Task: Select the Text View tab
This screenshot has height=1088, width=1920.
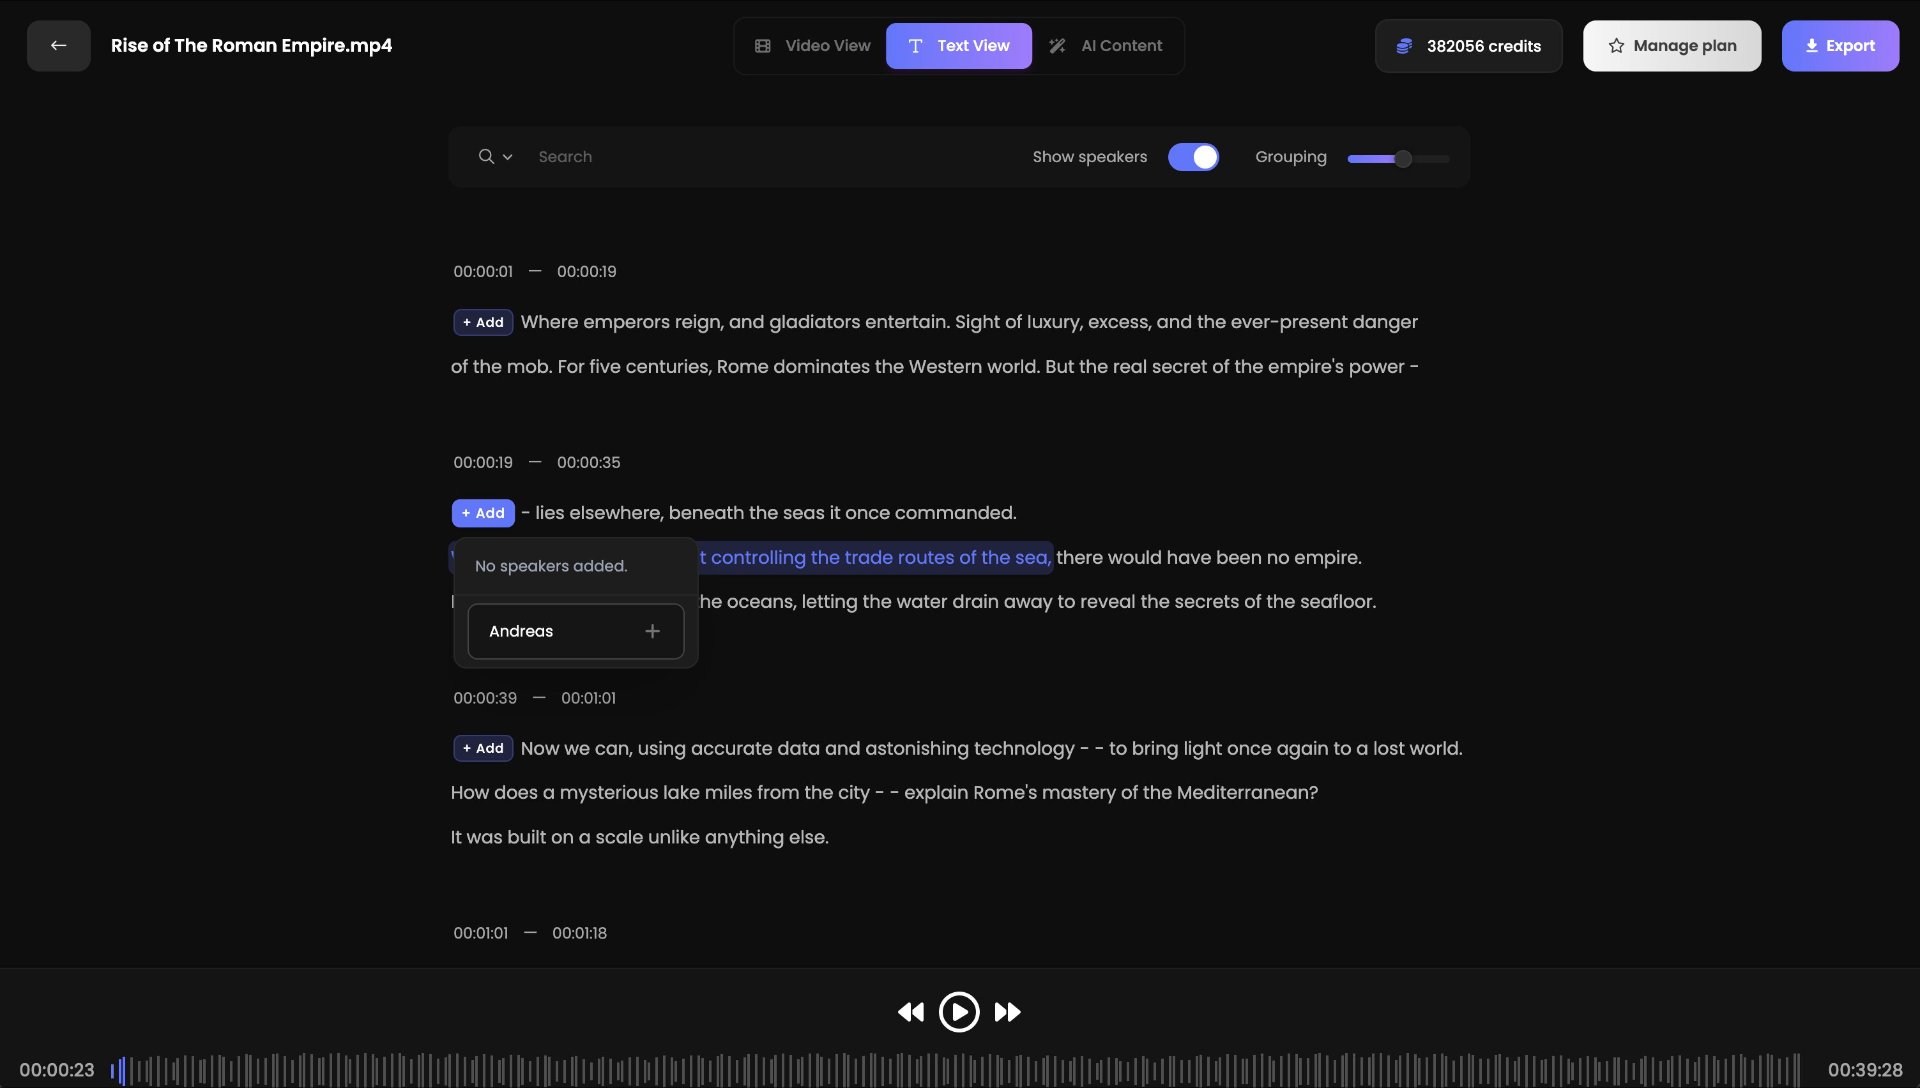Action: coord(958,46)
